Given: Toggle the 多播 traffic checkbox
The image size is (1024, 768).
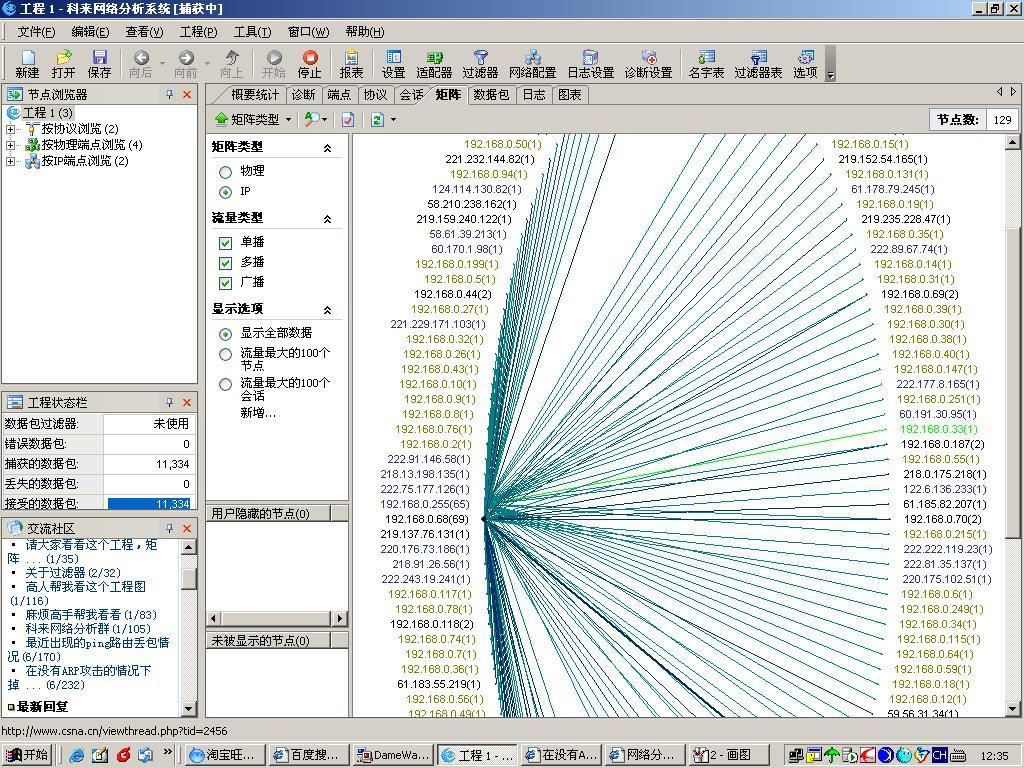Looking at the screenshot, I should [x=225, y=263].
